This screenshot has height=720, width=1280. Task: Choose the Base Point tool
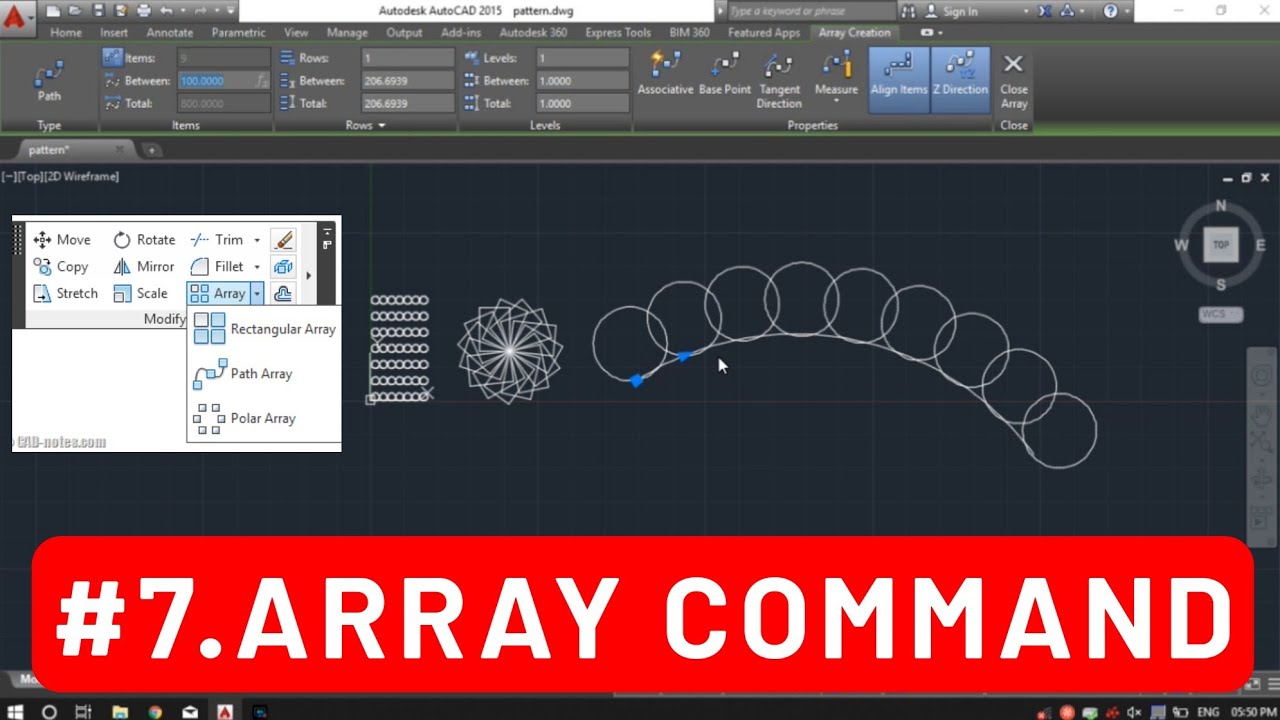click(x=725, y=73)
